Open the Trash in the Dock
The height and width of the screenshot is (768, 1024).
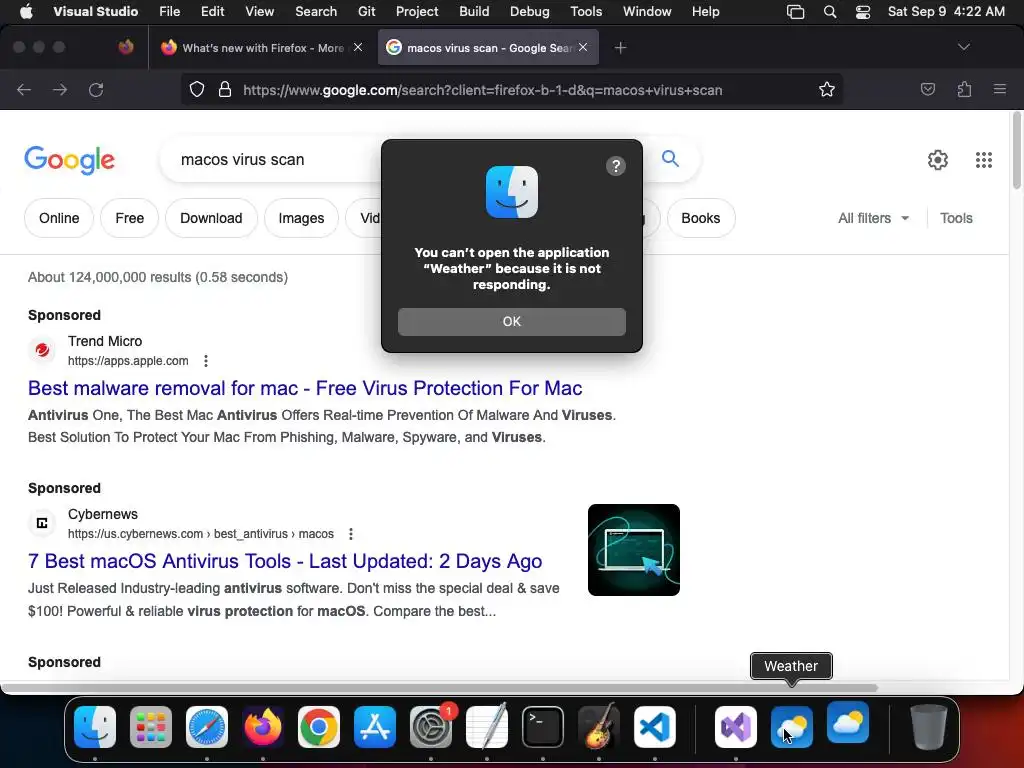pyautogui.click(x=929, y=726)
